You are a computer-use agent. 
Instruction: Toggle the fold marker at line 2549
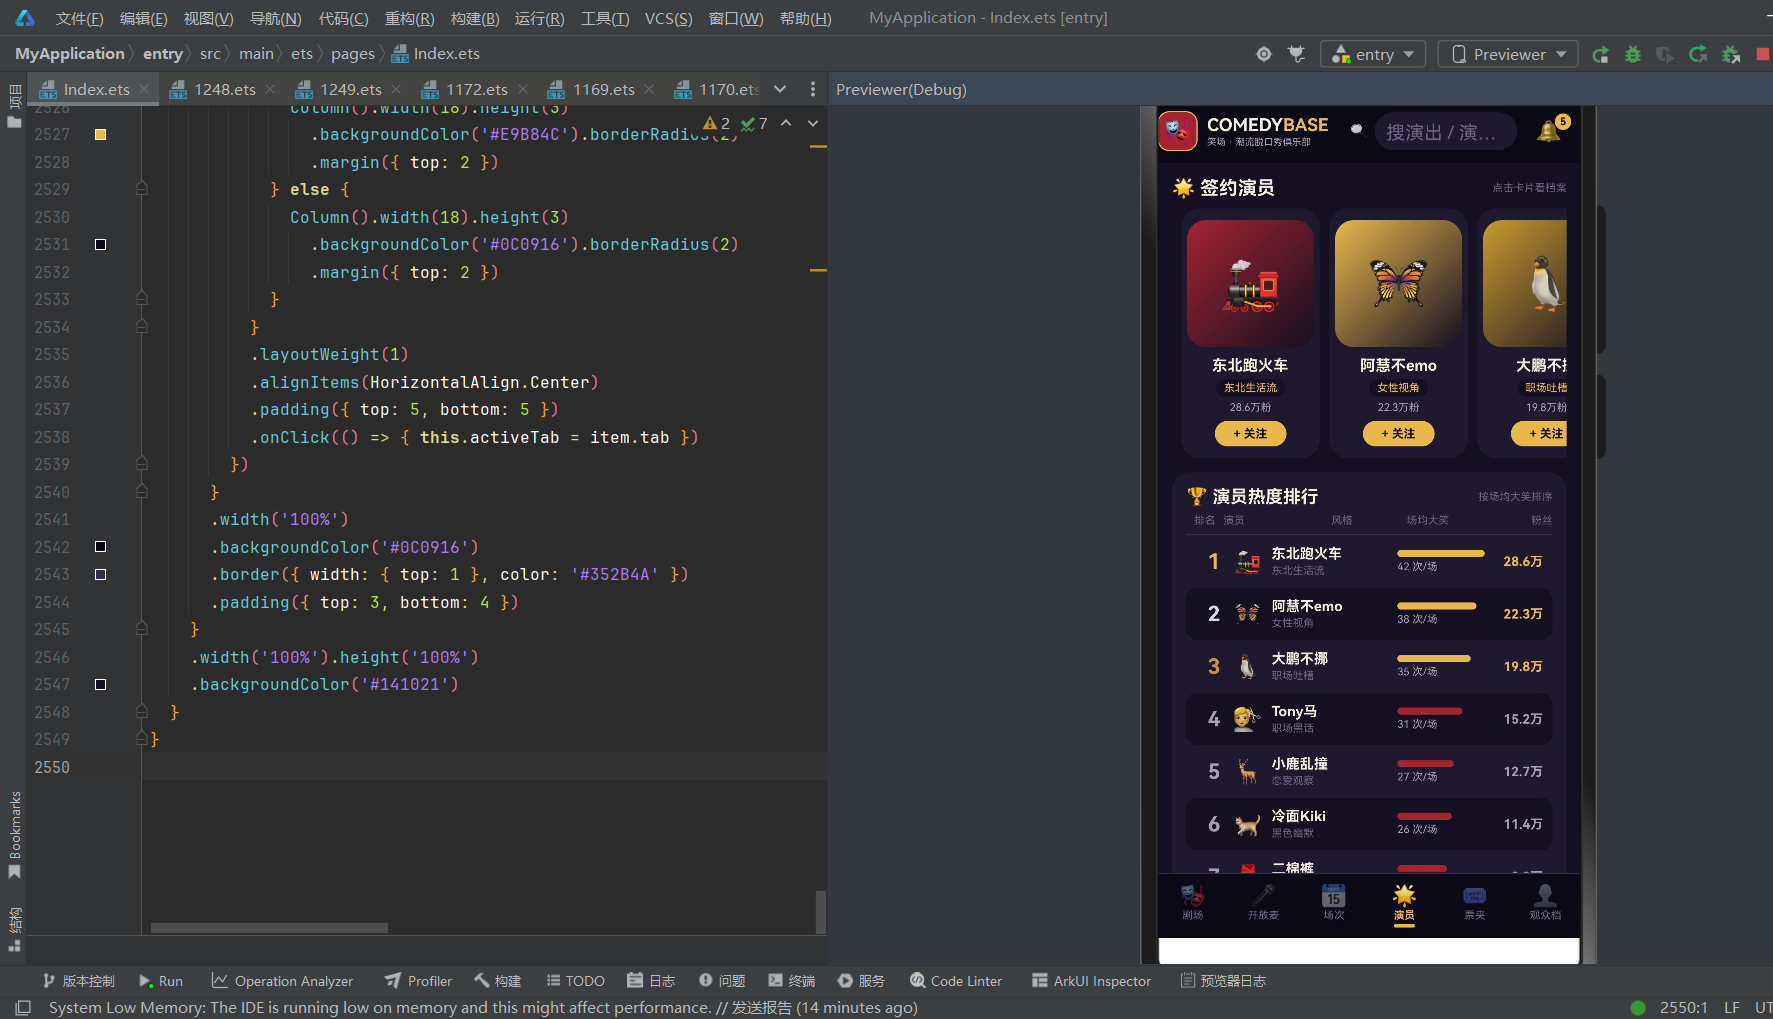pyautogui.click(x=142, y=739)
